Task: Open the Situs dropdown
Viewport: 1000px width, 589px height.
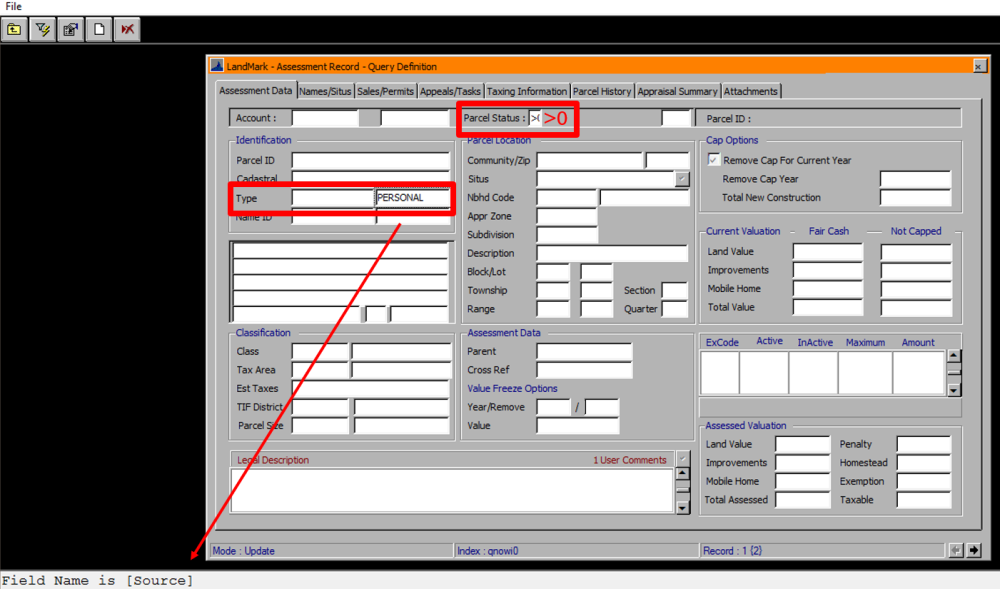Action: [x=681, y=178]
